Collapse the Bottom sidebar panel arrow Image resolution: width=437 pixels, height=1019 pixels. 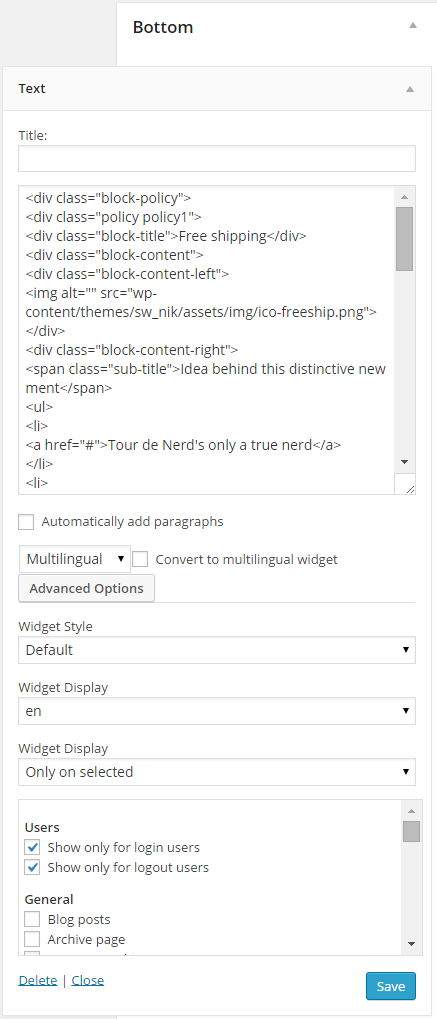(412, 25)
